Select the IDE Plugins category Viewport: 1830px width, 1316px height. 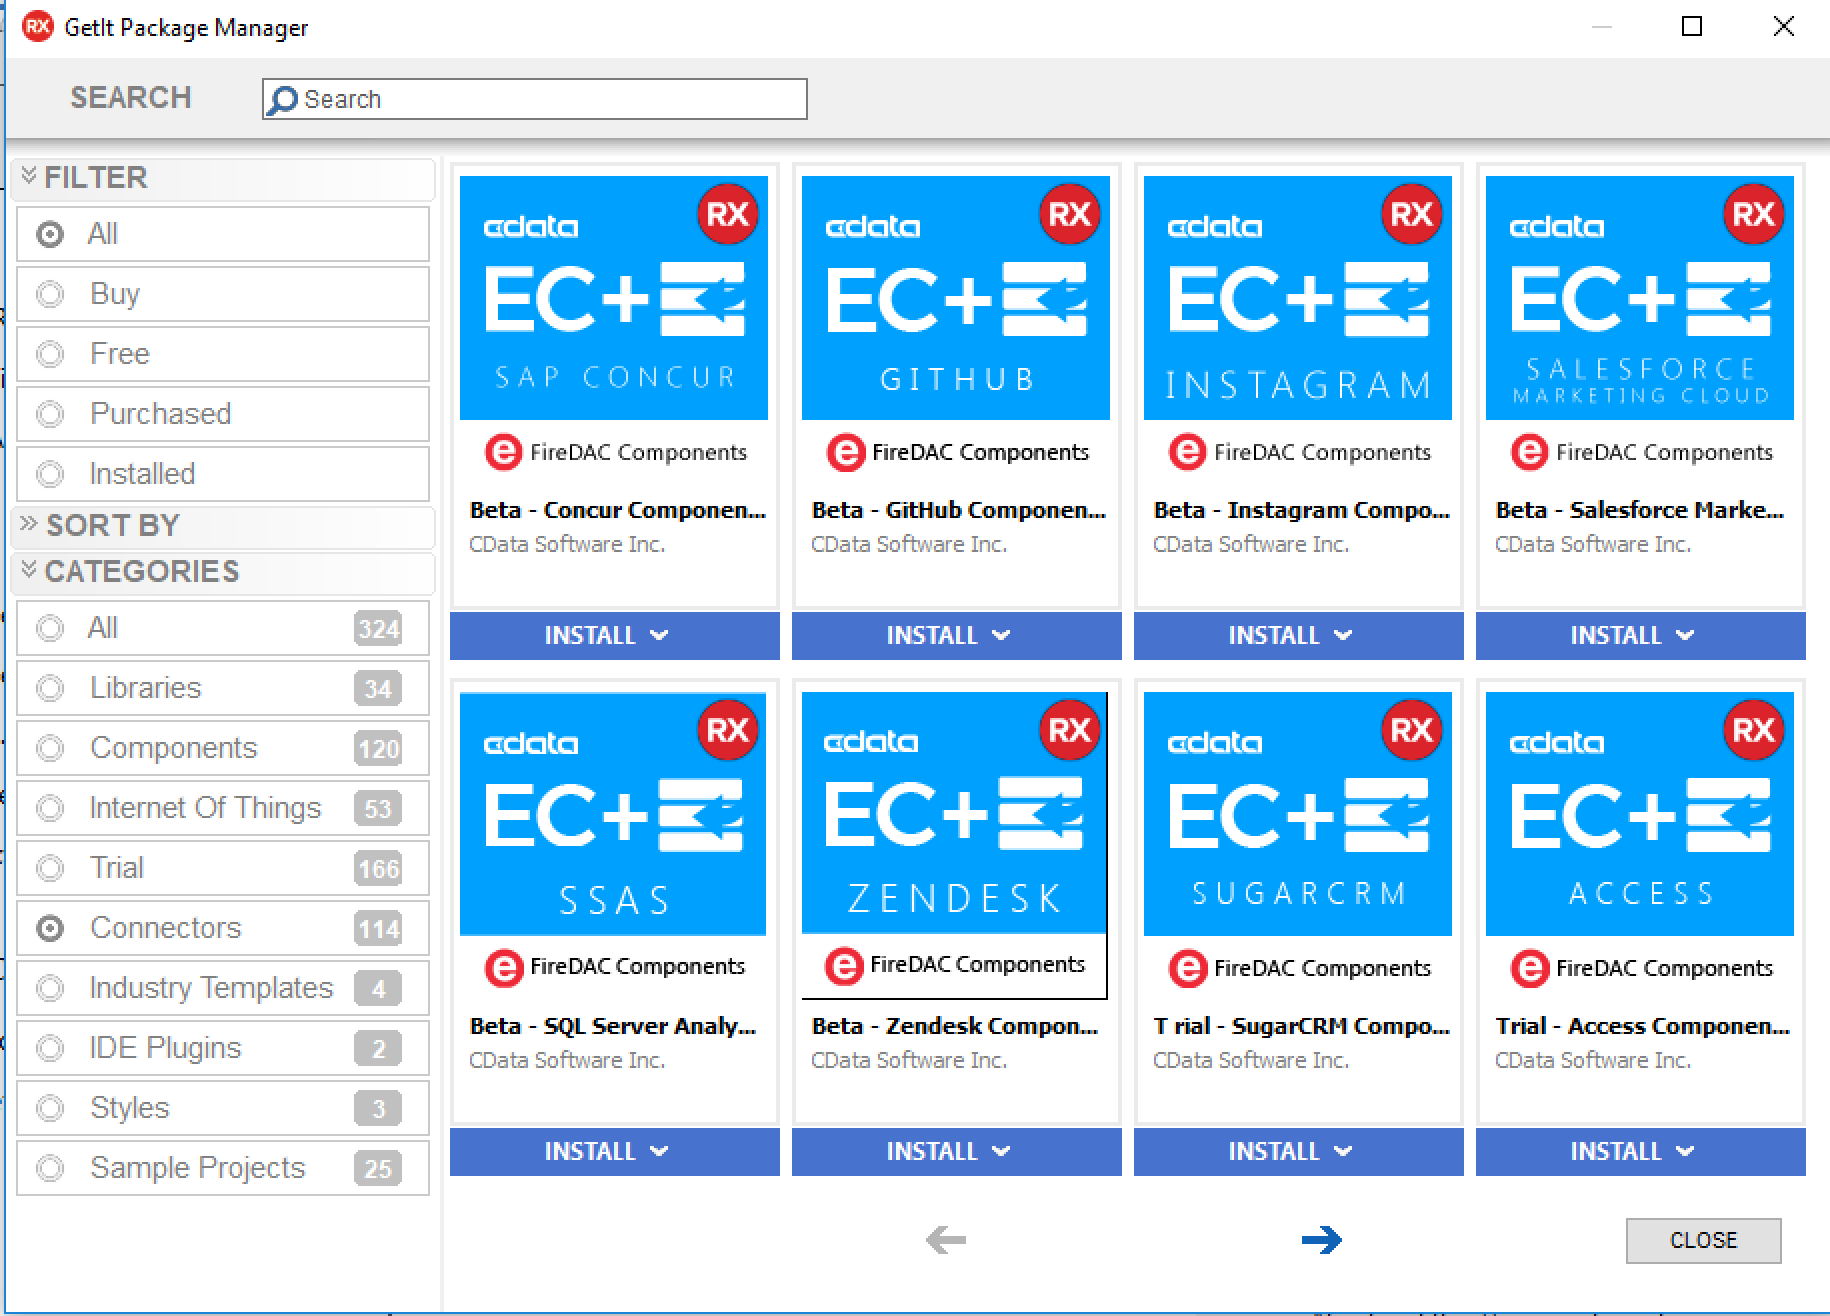point(223,1048)
